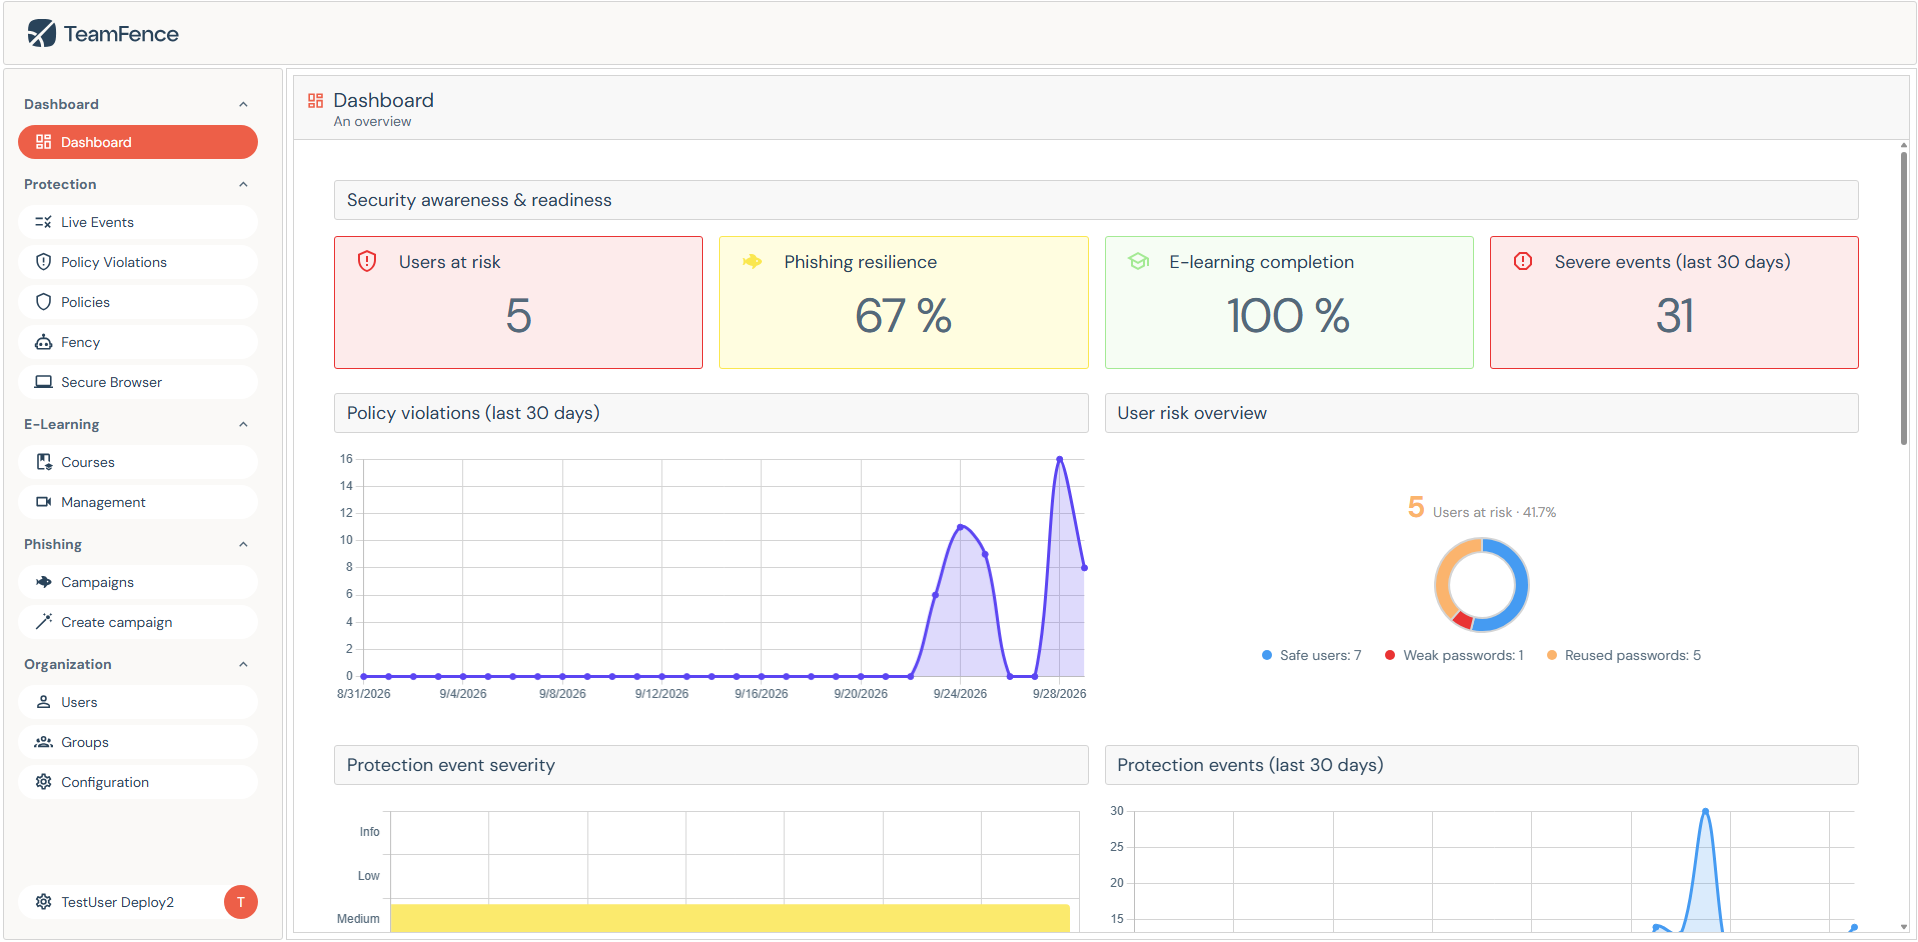
Task: Open the Severe events card showing 31
Action: 1674,302
